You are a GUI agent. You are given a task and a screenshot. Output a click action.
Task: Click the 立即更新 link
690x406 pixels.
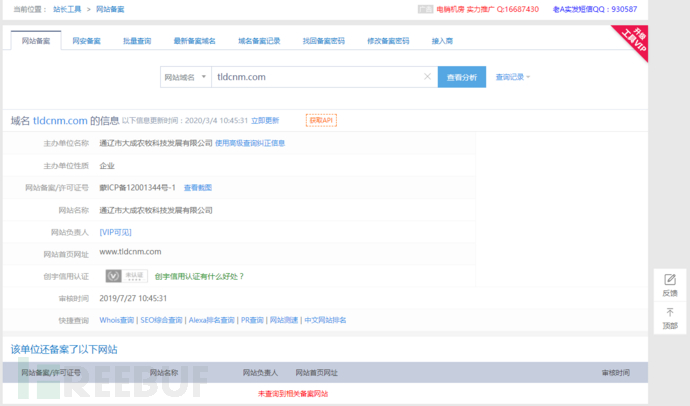[265, 121]
